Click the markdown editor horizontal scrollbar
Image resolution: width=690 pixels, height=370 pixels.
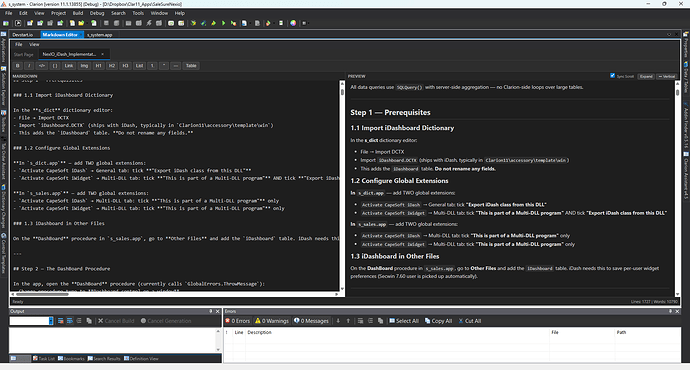pos(176,293)
